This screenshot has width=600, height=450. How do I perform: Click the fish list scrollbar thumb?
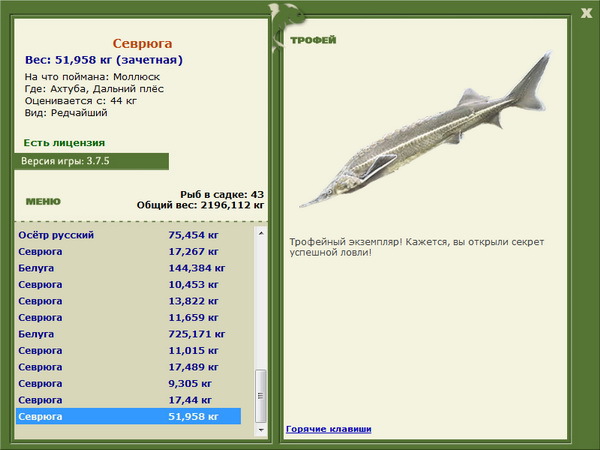pos(261,396)
